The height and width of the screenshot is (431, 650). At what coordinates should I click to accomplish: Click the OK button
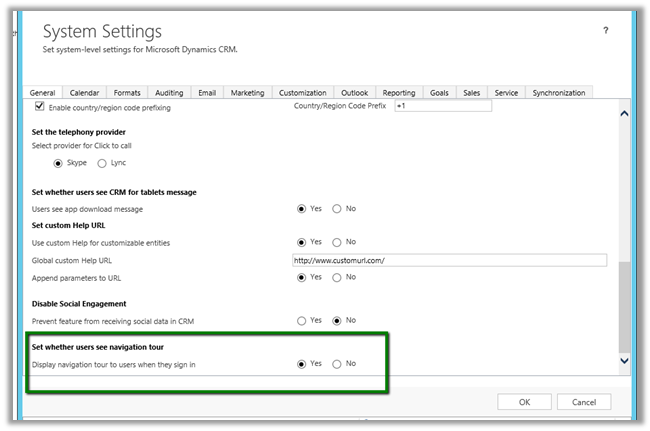click(525, 402)
